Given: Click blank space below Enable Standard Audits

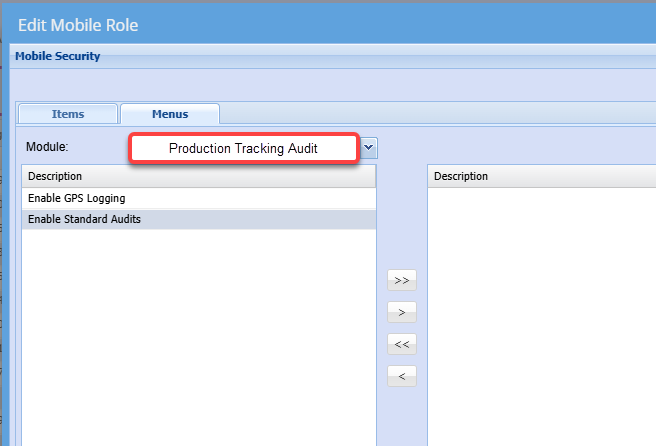Looking at the screenshot, I should pos(198,330).
